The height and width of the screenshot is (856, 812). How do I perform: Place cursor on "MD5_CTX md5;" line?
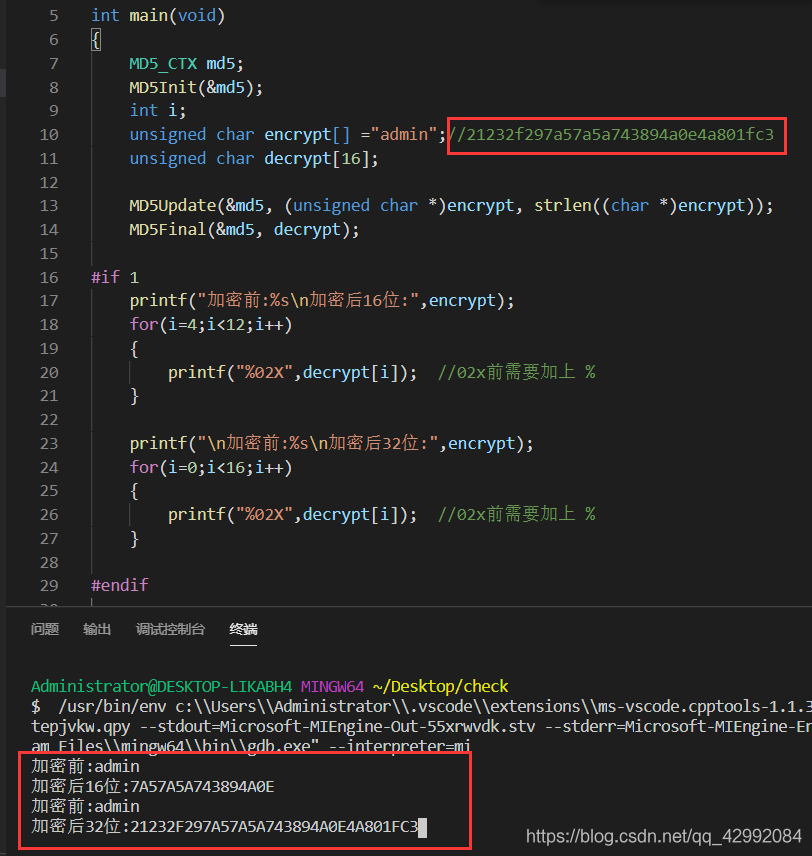pos(186,63)
